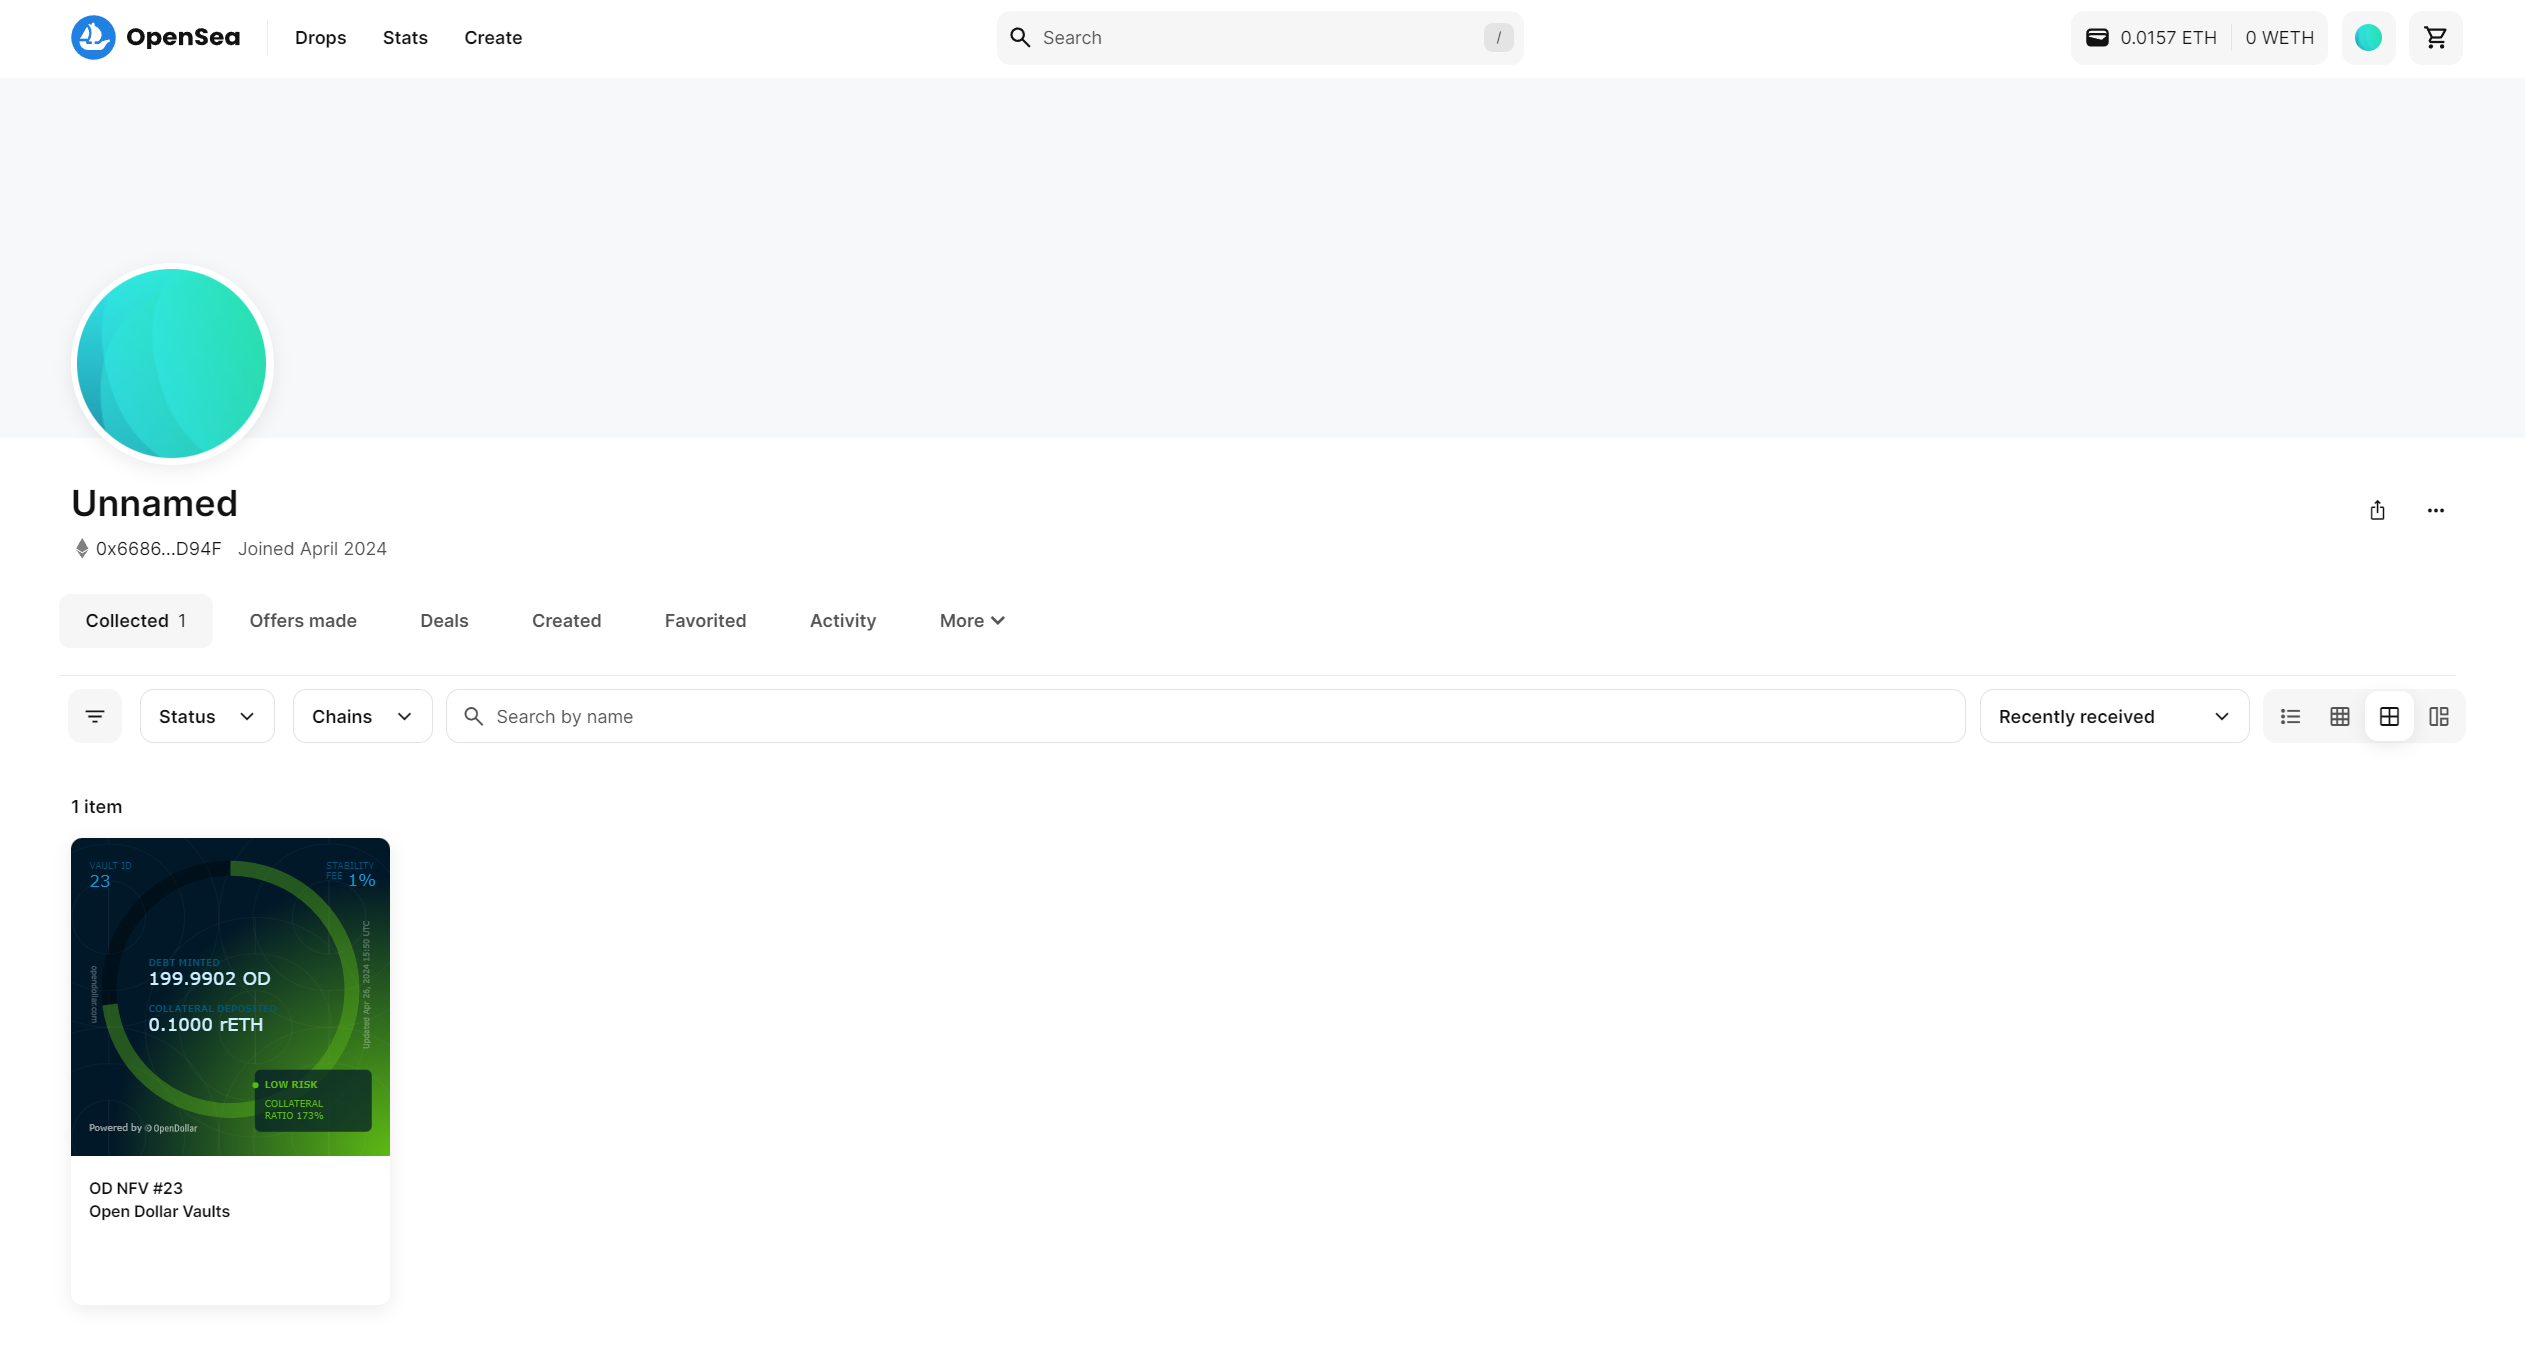This screenshot has width=2525, height=1355.
Task: Click the Open Dollar Vaults collection name
Action: point(159,1211)
